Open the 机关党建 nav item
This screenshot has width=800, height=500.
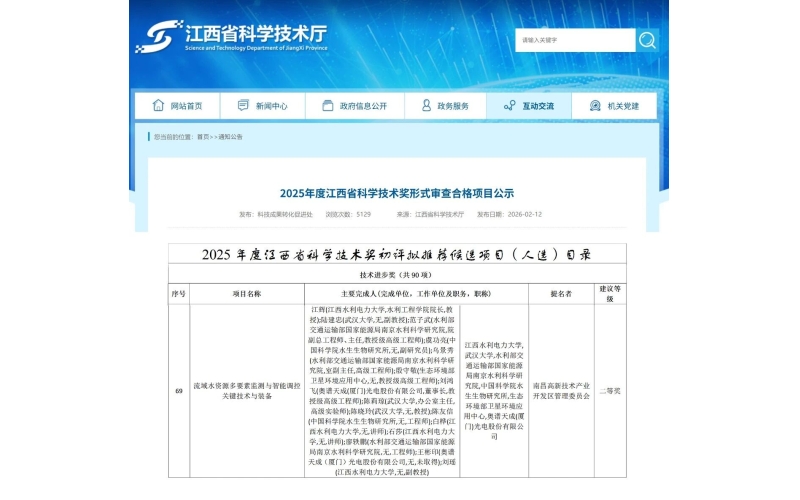[x=614, y=106]
